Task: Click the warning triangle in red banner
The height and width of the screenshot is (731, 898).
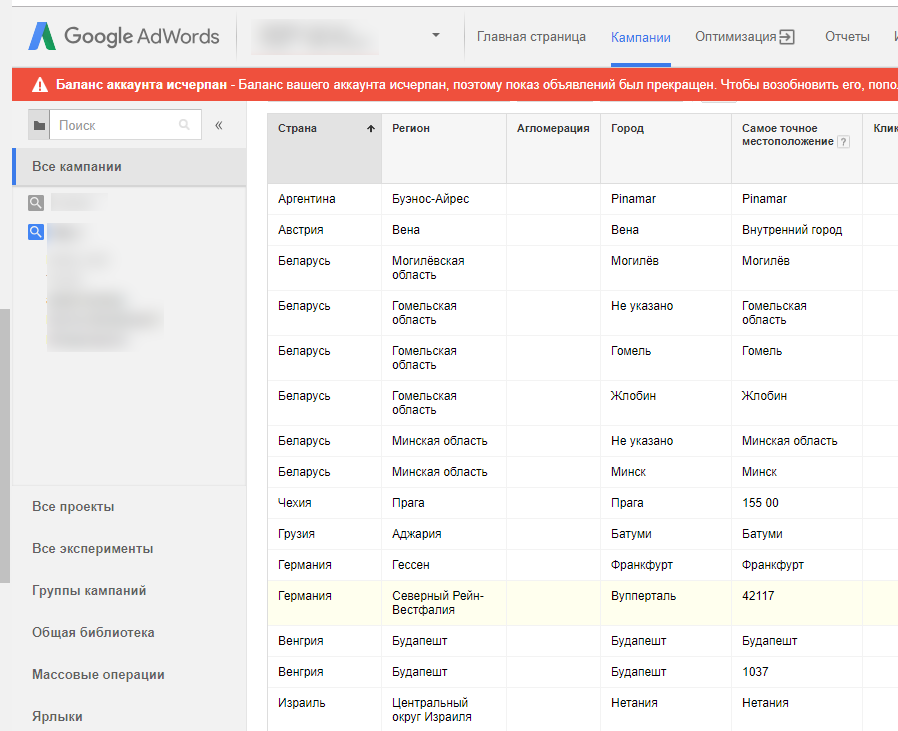Action: click(40, 85)
